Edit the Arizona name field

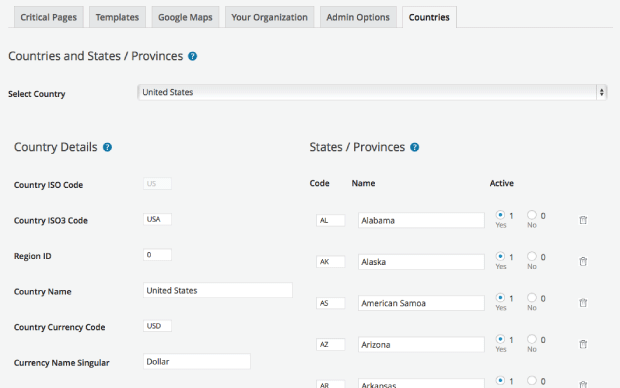coord(421,344)
